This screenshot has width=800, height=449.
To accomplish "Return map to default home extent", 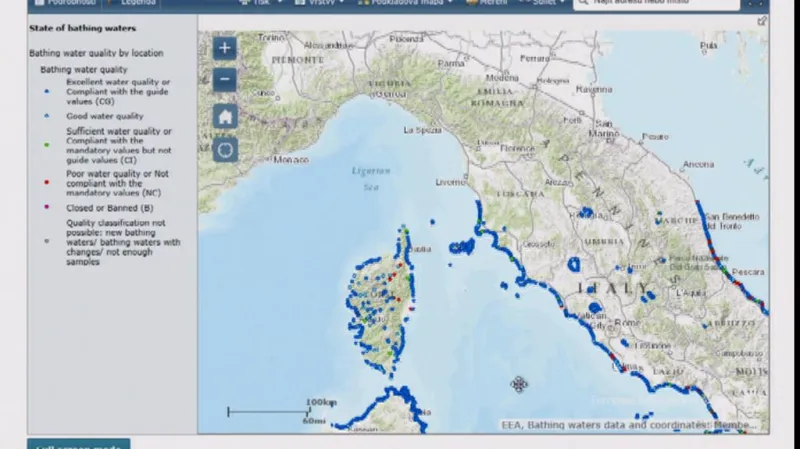I will click(x=224, y=117).
